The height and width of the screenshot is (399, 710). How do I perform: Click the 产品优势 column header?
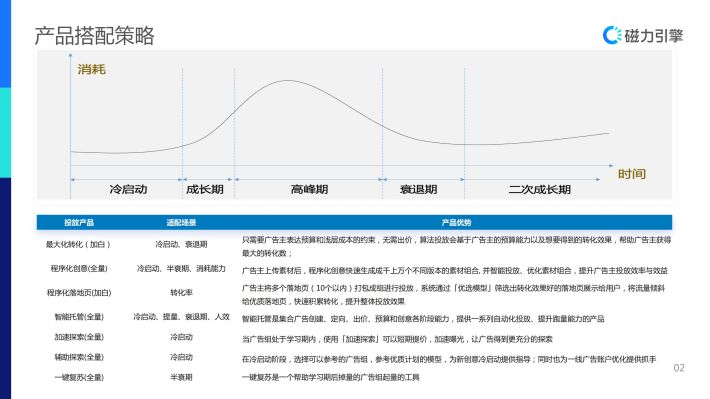coord(456,222)
